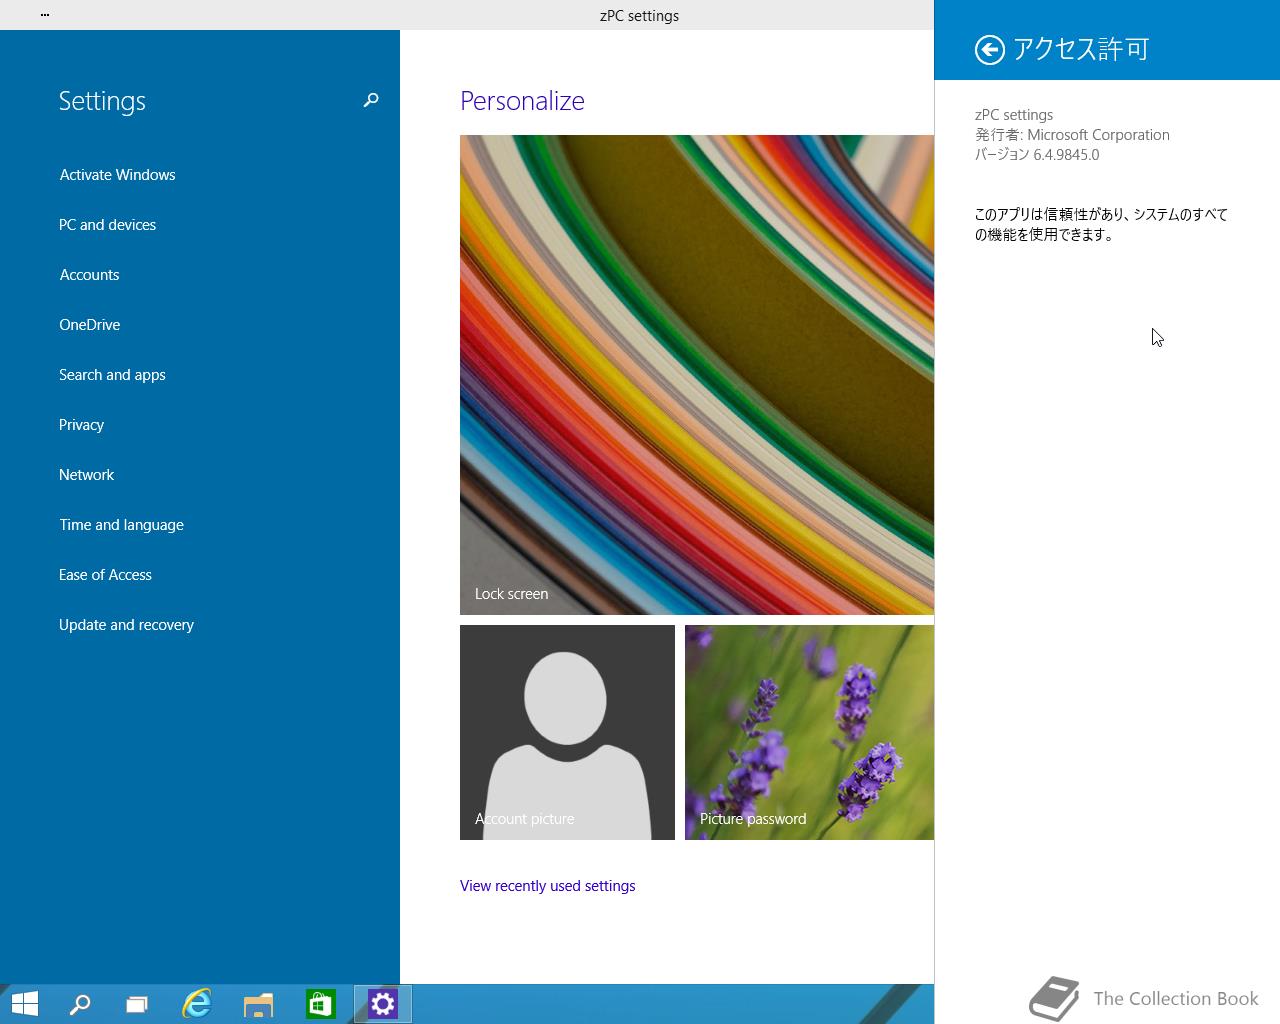Click the back arrow in the アクセス許可 panel
The height and width of the screenshot is (1024, 1280).
(989, 50)
